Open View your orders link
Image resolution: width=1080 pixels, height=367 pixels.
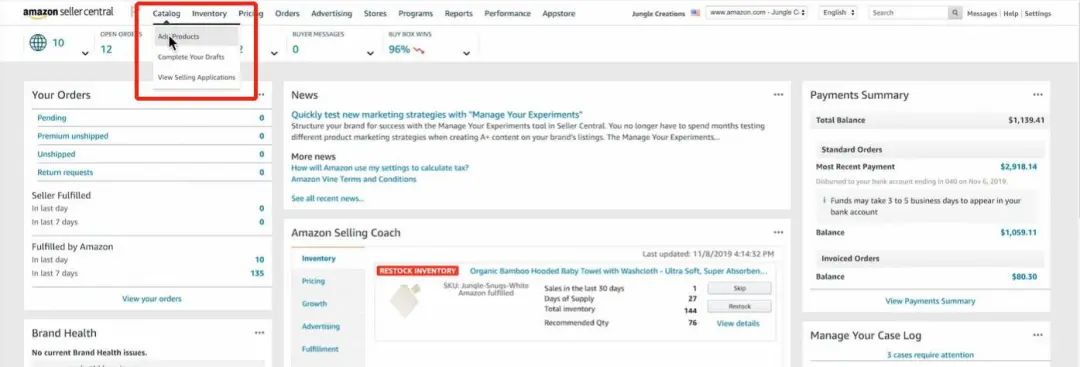(x=152, y=299)
